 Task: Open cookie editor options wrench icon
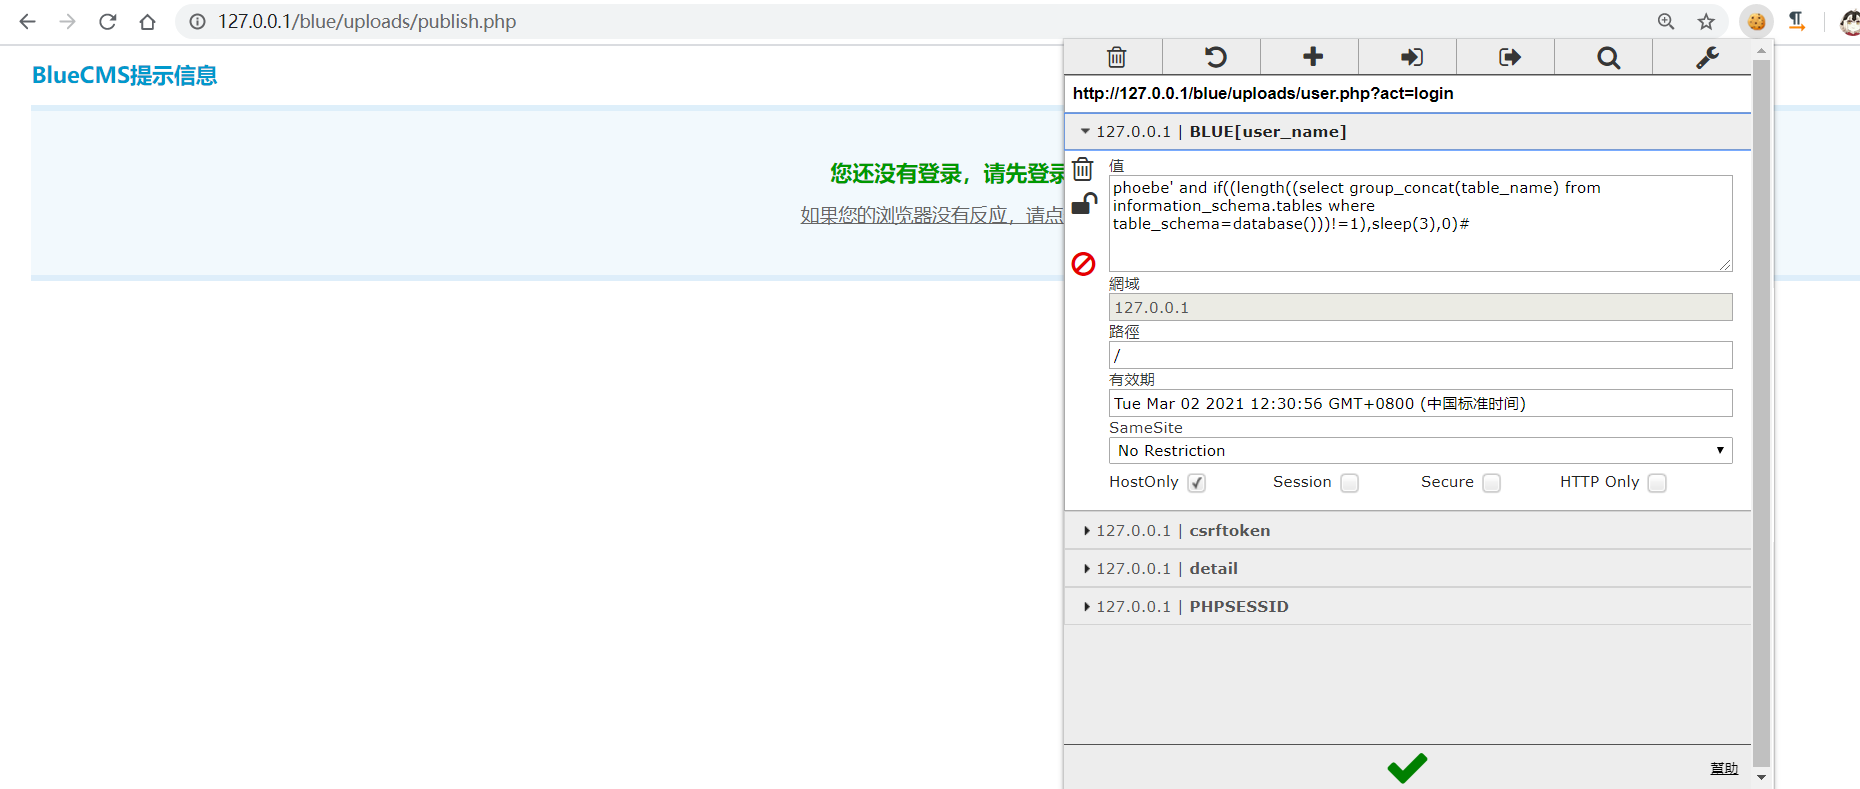(x=1706, y=57)
